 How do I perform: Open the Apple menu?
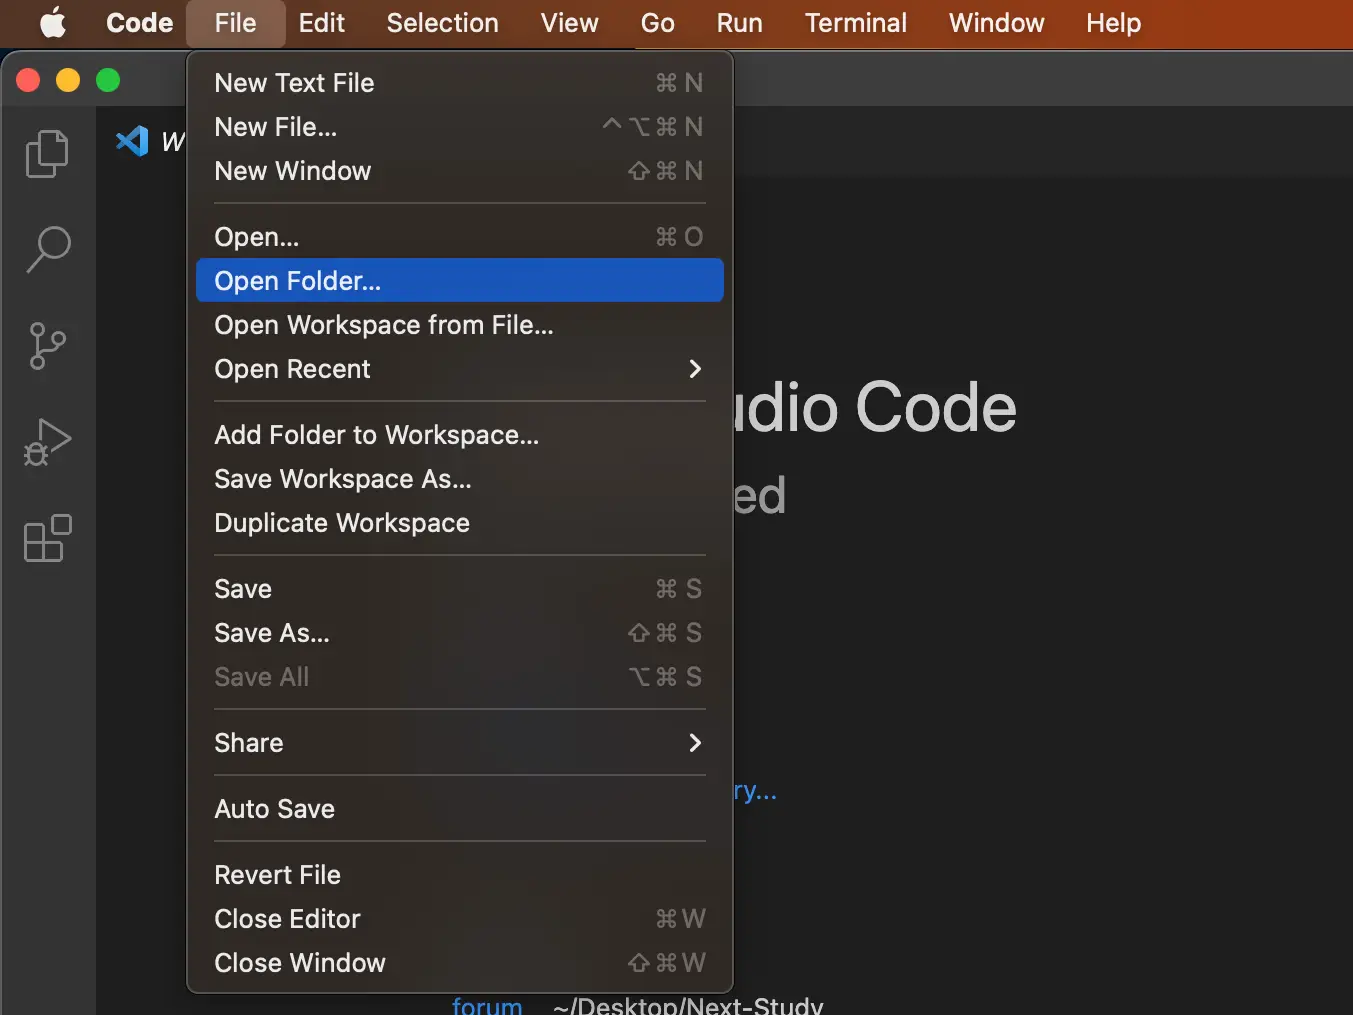click(x=52, y=23)
